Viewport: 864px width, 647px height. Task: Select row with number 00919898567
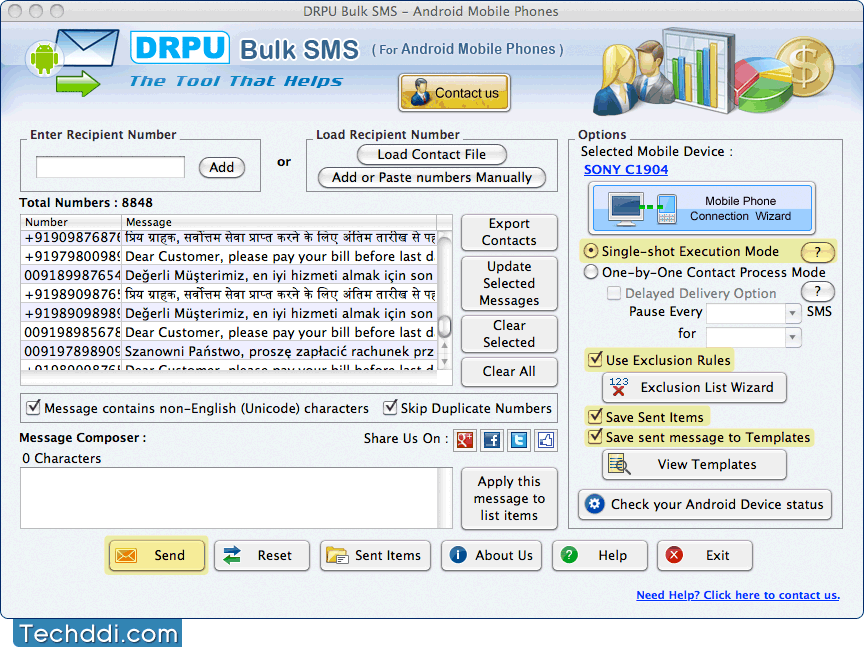pyautogui.click(x=229, y=332)
